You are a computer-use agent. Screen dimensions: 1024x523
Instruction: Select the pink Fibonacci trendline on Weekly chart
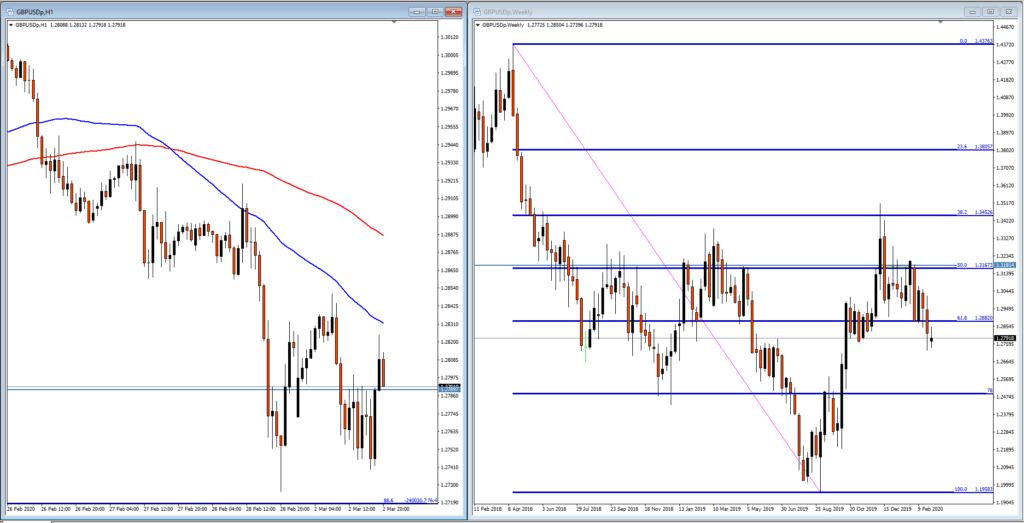[666, 268]
